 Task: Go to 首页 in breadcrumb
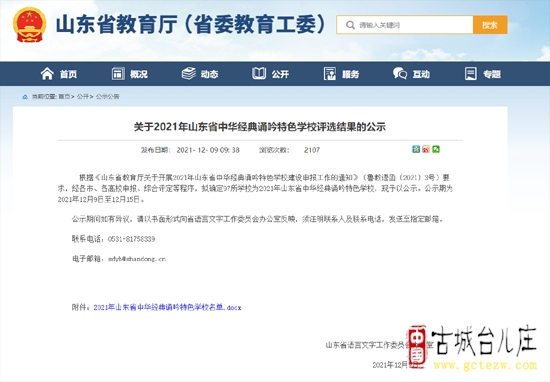pyautogui.click(x=64, y=96)
